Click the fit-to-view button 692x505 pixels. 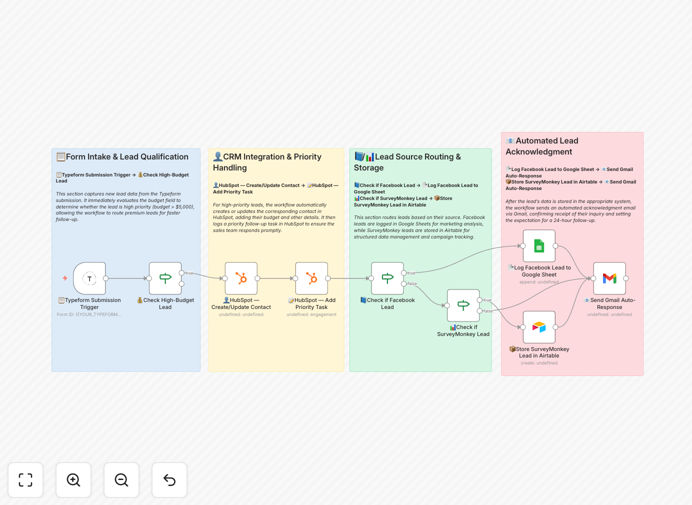tap(26, 480)
